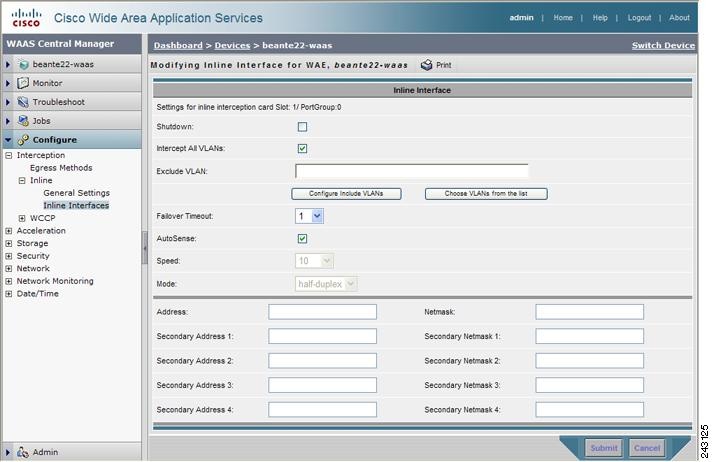The height and width of the screenshot is (462, 712).
Task: Open Egress Methods in tree
Action: click(x=61, y=168)
